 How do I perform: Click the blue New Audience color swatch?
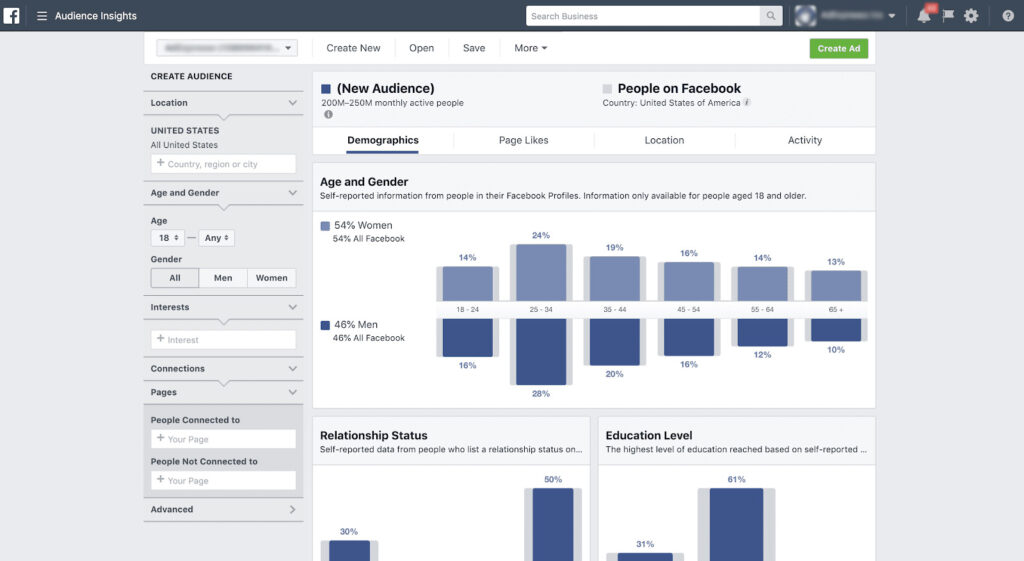[326, 89]
